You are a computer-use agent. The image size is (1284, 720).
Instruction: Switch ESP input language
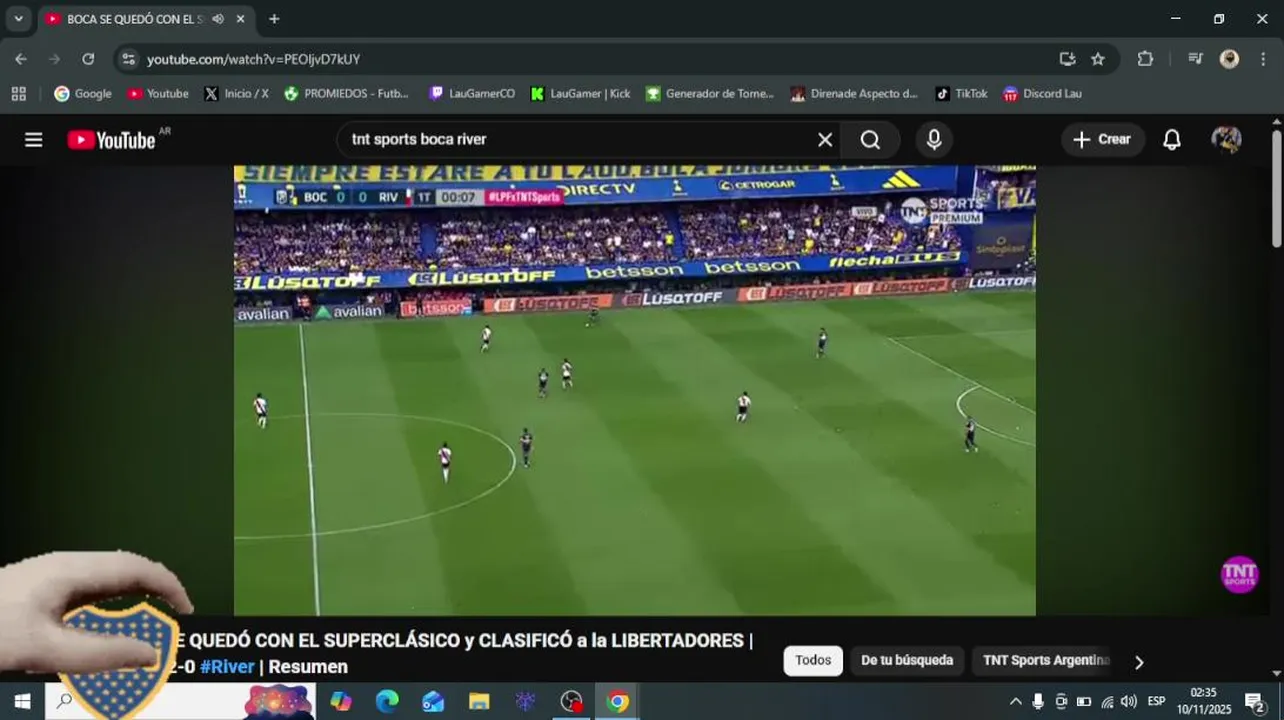[1156, 702]
